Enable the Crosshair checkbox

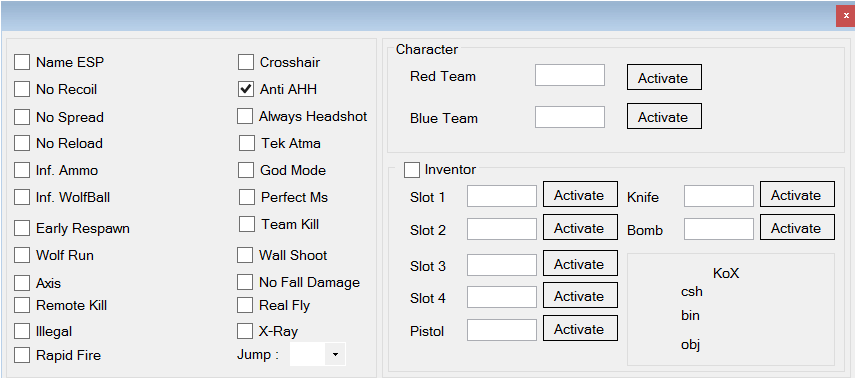pyautogui.click(x=246, y=62)
